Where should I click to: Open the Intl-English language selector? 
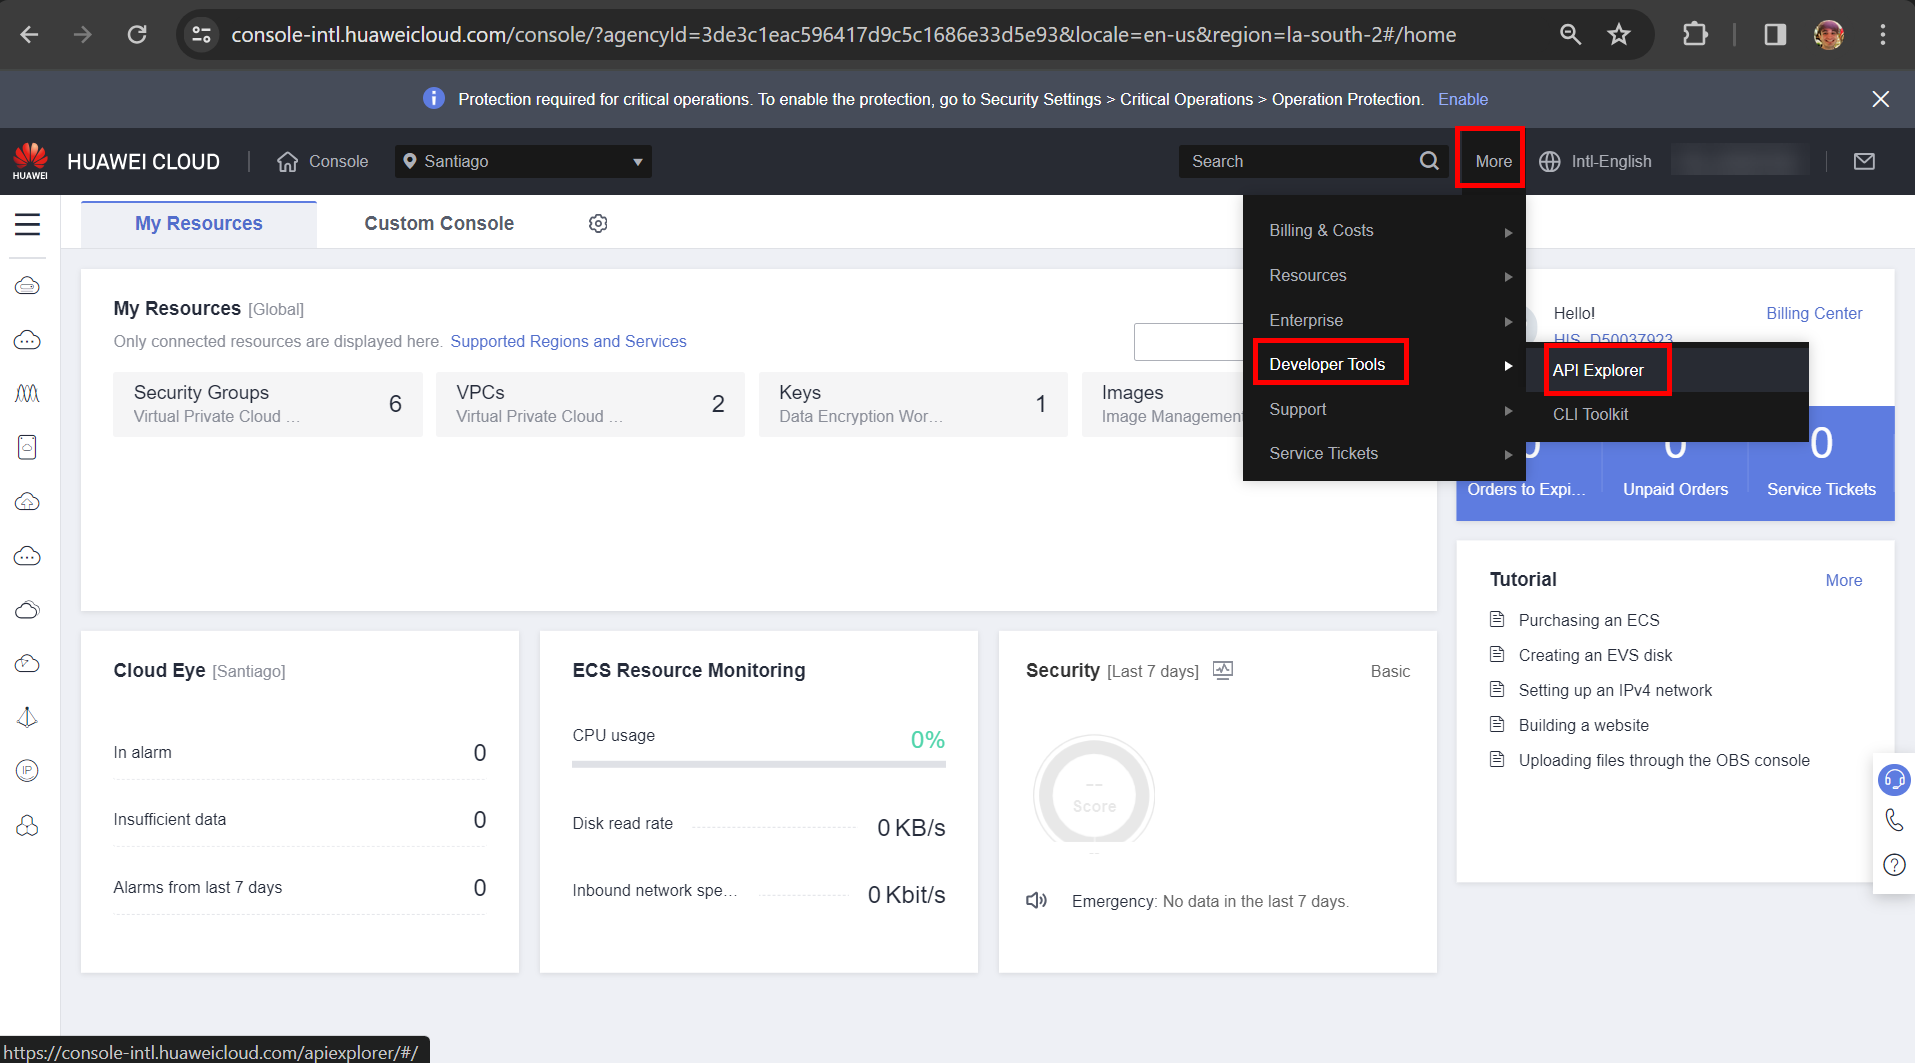[x=1595, y=162]
